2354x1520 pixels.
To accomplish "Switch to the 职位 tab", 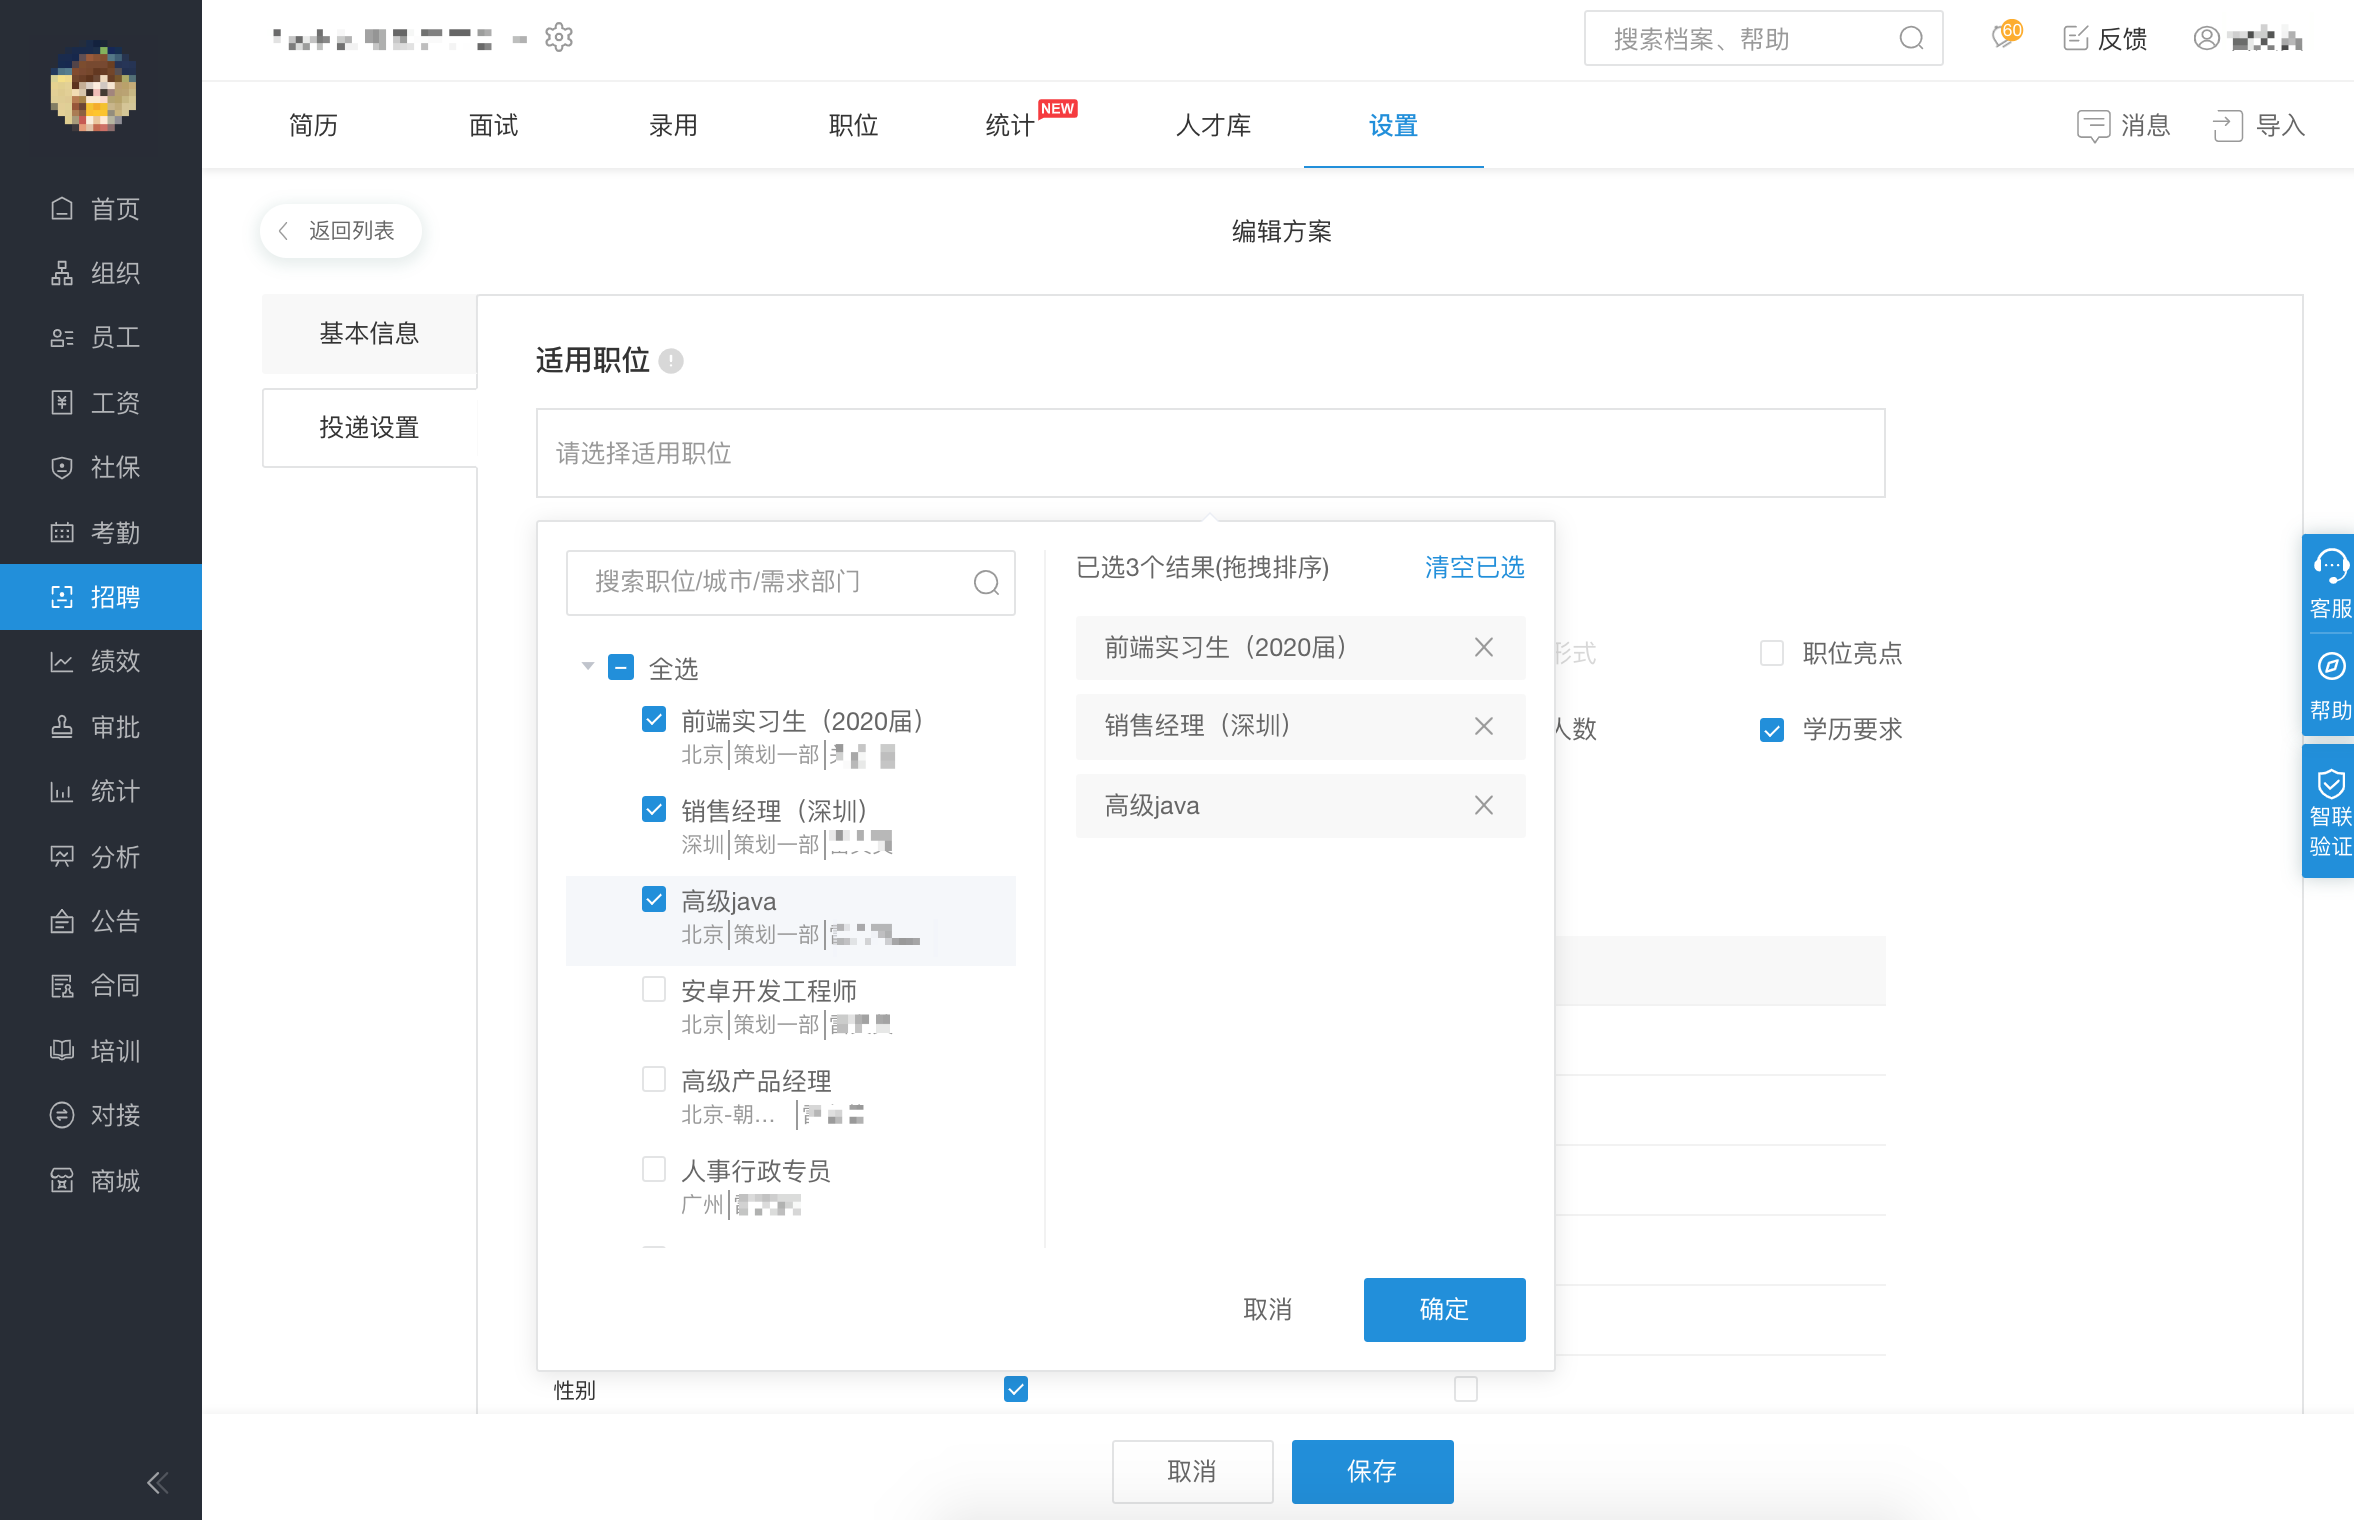I will pyautogui.click(x=854, y=126).
